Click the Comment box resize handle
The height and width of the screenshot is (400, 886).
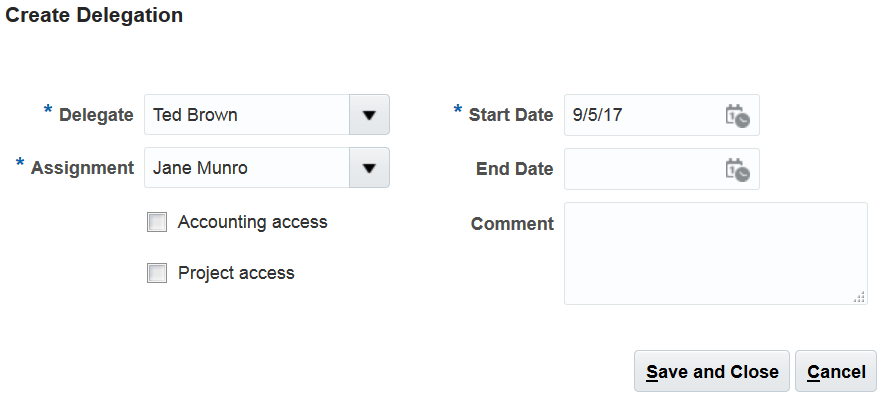pyautogui.click(x=859, y=297)
